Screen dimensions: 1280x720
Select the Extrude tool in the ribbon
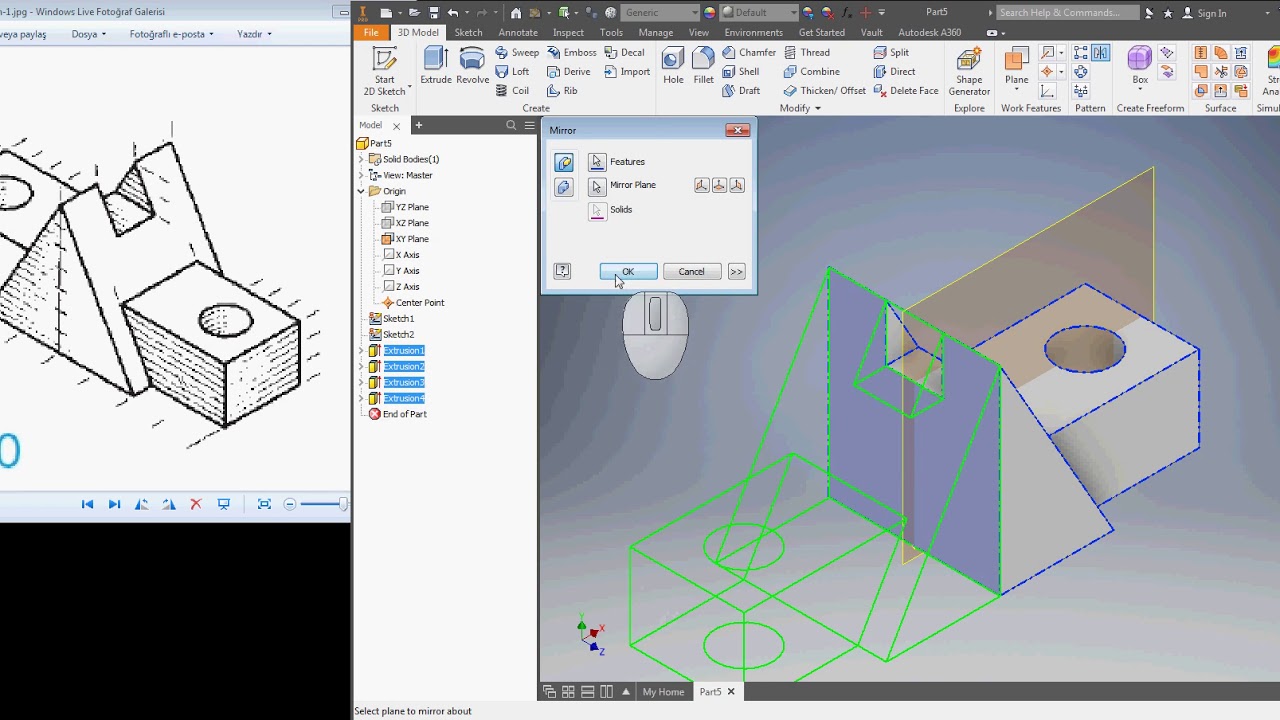tap(435, 66)
